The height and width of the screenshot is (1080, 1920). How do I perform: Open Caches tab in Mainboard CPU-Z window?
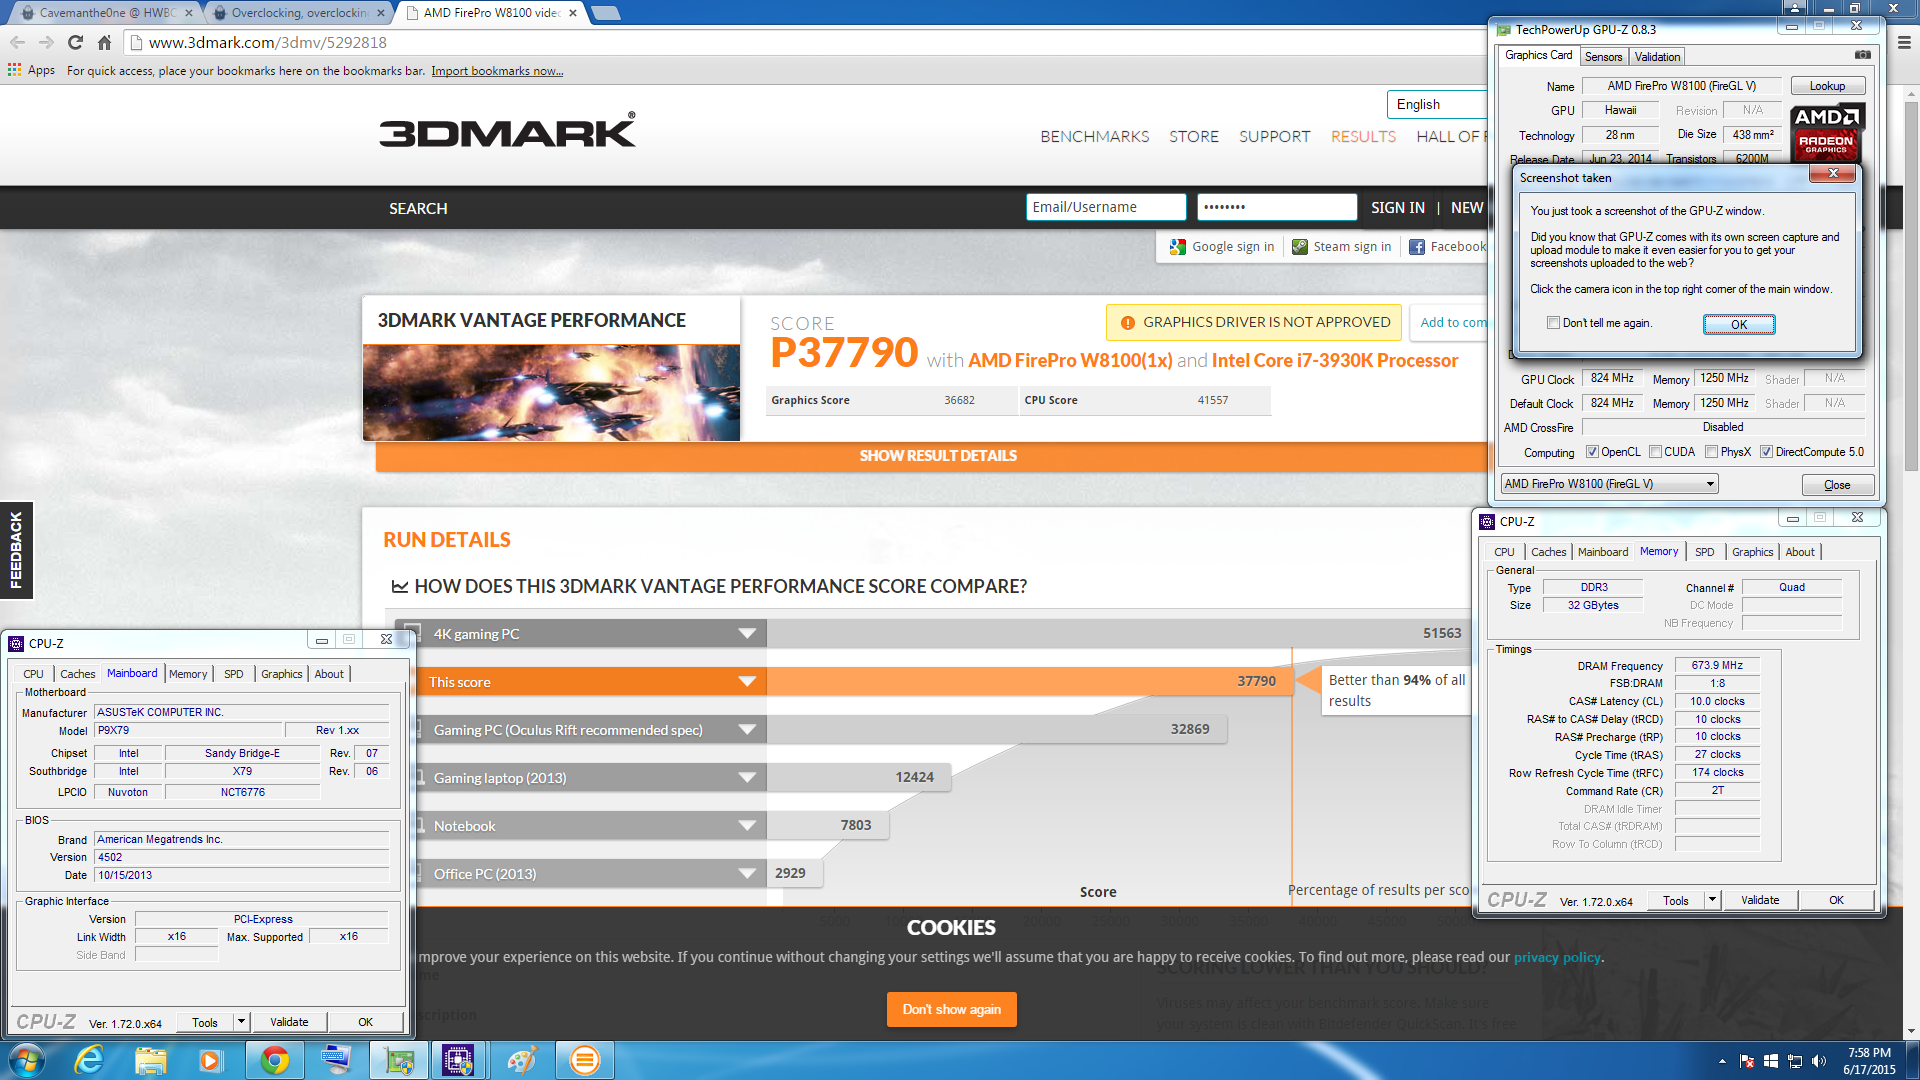77,674
